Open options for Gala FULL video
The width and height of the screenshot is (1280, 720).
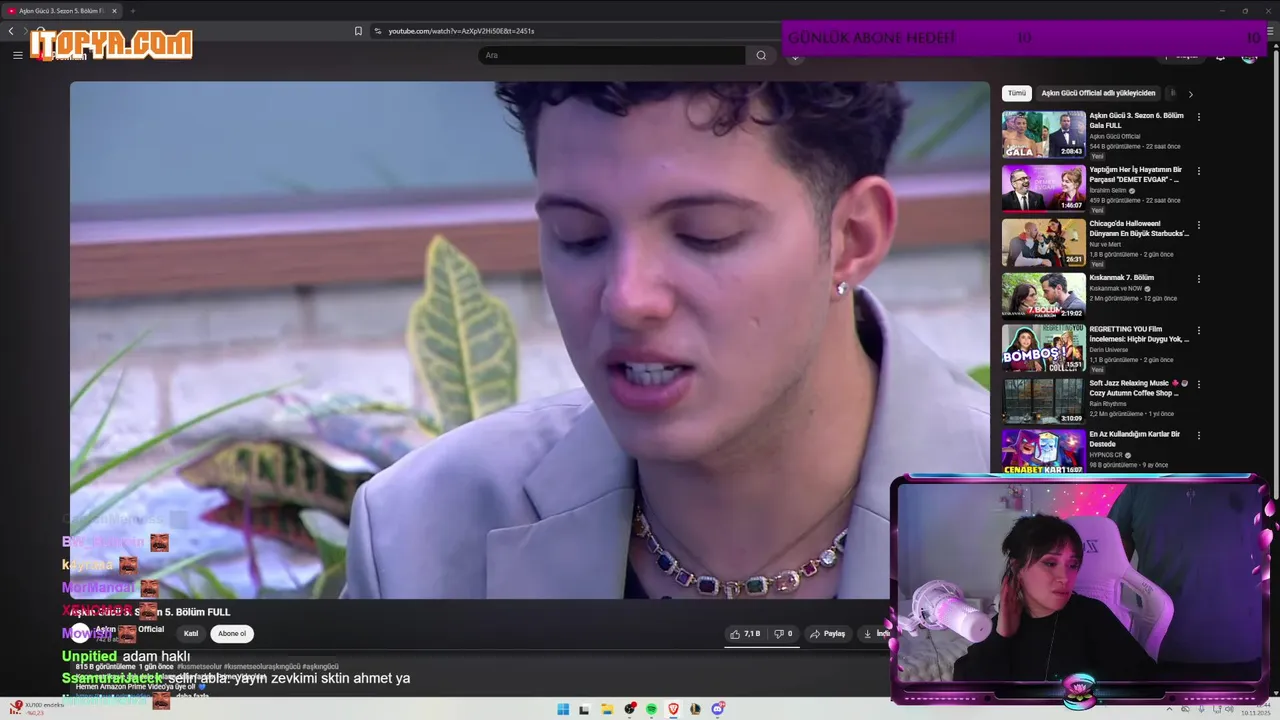pos(1198,117)
